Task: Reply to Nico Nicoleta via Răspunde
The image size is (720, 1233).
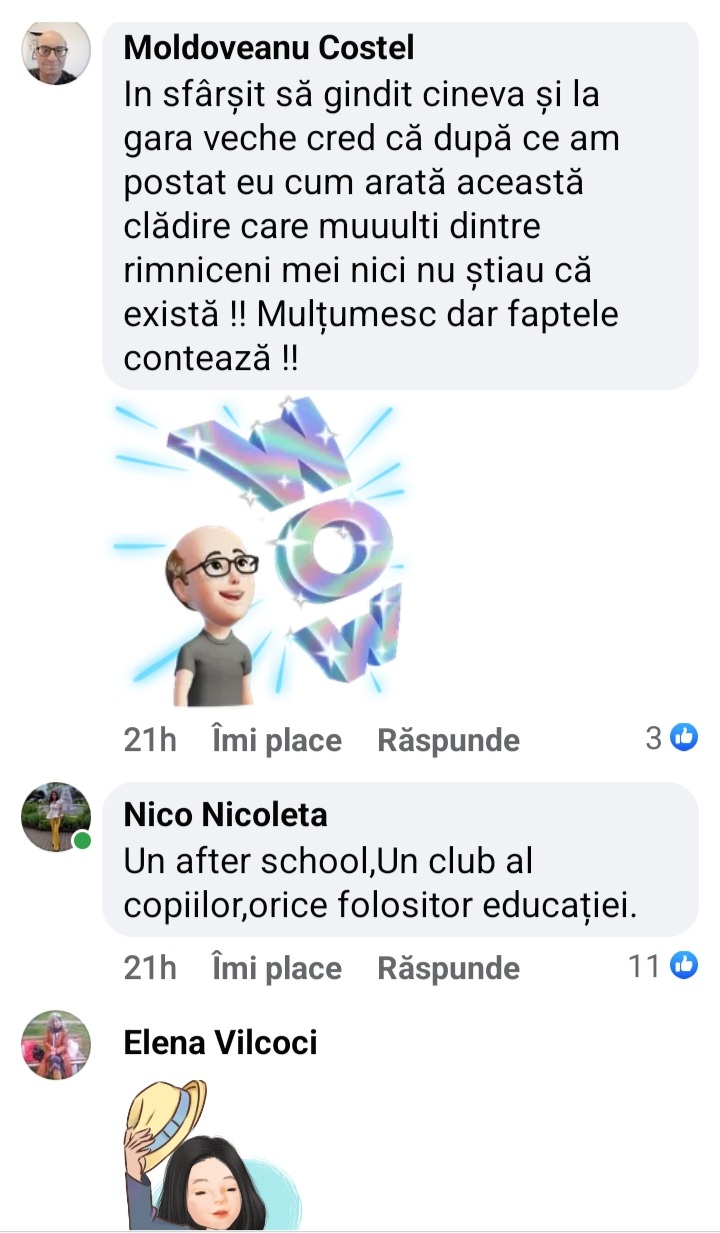Action: tap(448, 968)
